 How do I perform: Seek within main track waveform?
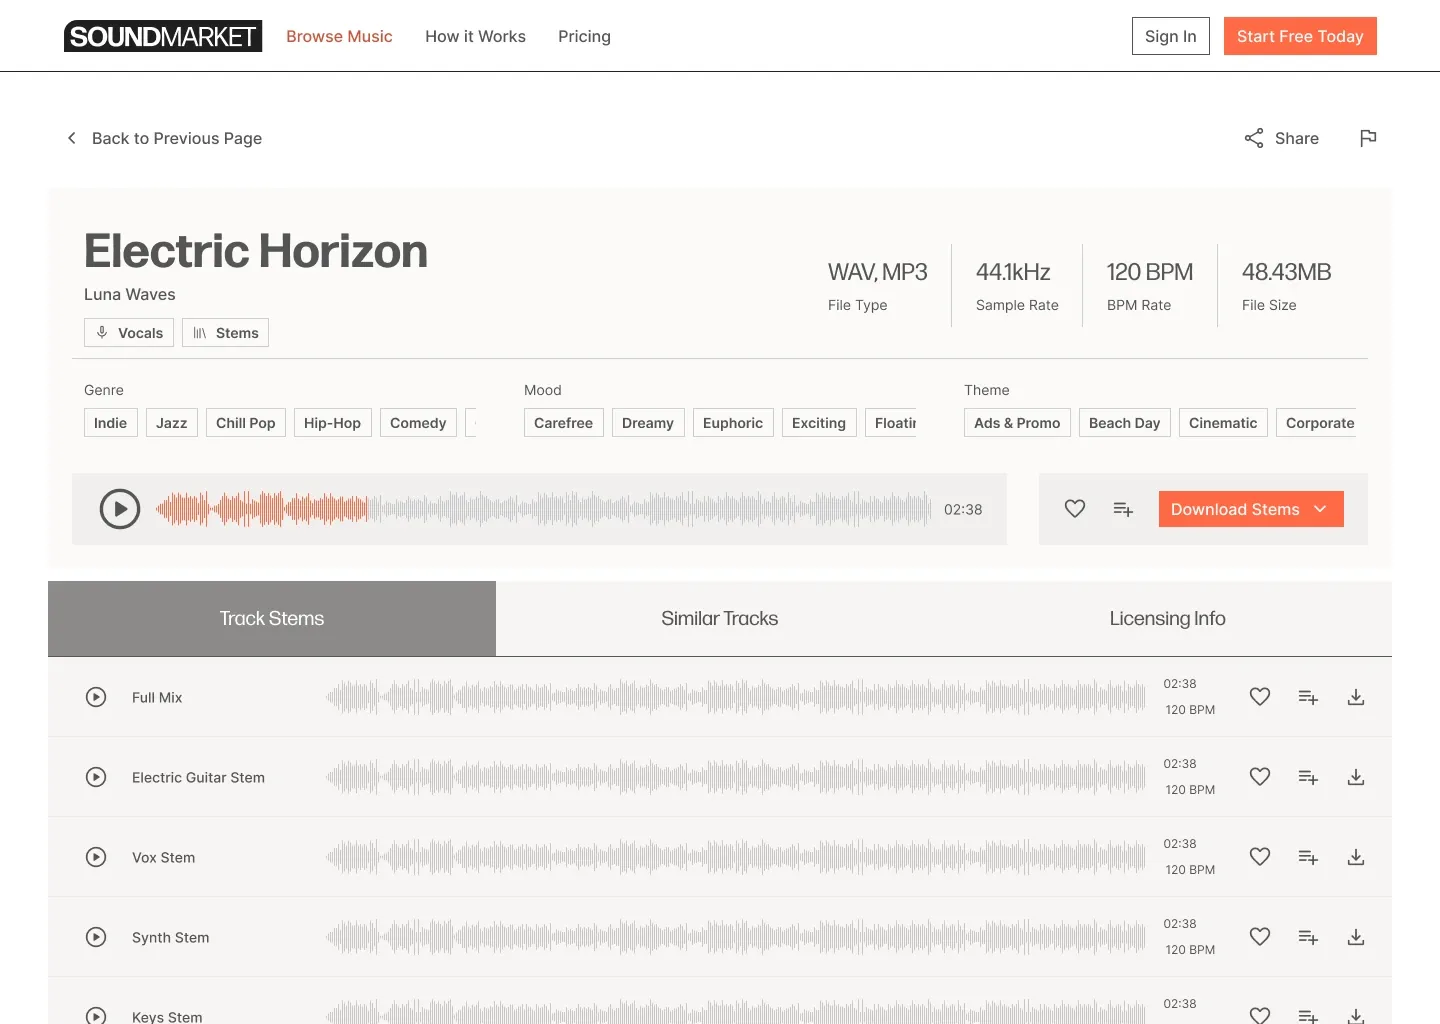pos(543,509)
